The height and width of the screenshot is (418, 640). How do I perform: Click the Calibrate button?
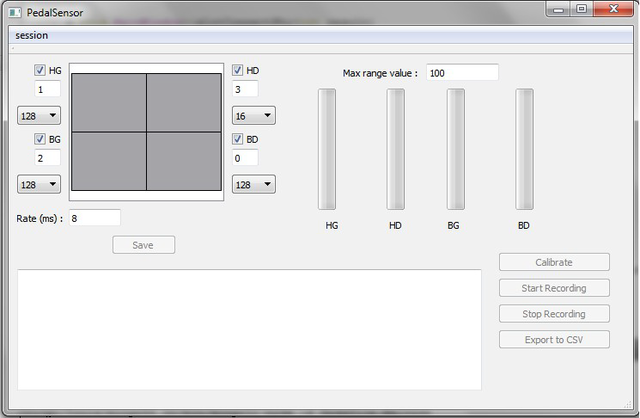point(554,262)
